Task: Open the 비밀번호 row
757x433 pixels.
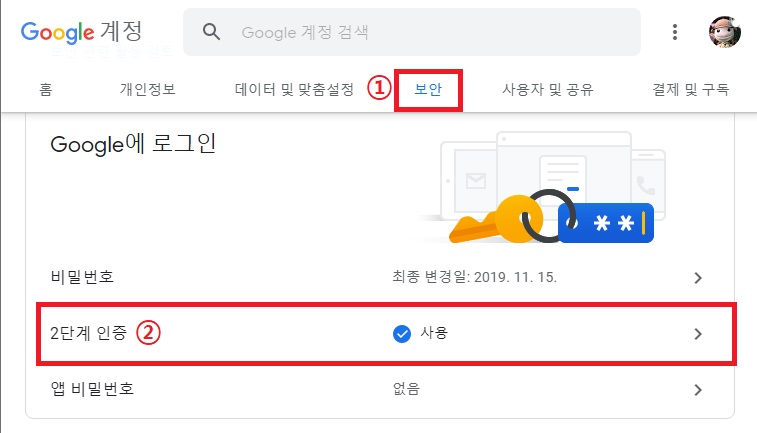Action: 380,277
